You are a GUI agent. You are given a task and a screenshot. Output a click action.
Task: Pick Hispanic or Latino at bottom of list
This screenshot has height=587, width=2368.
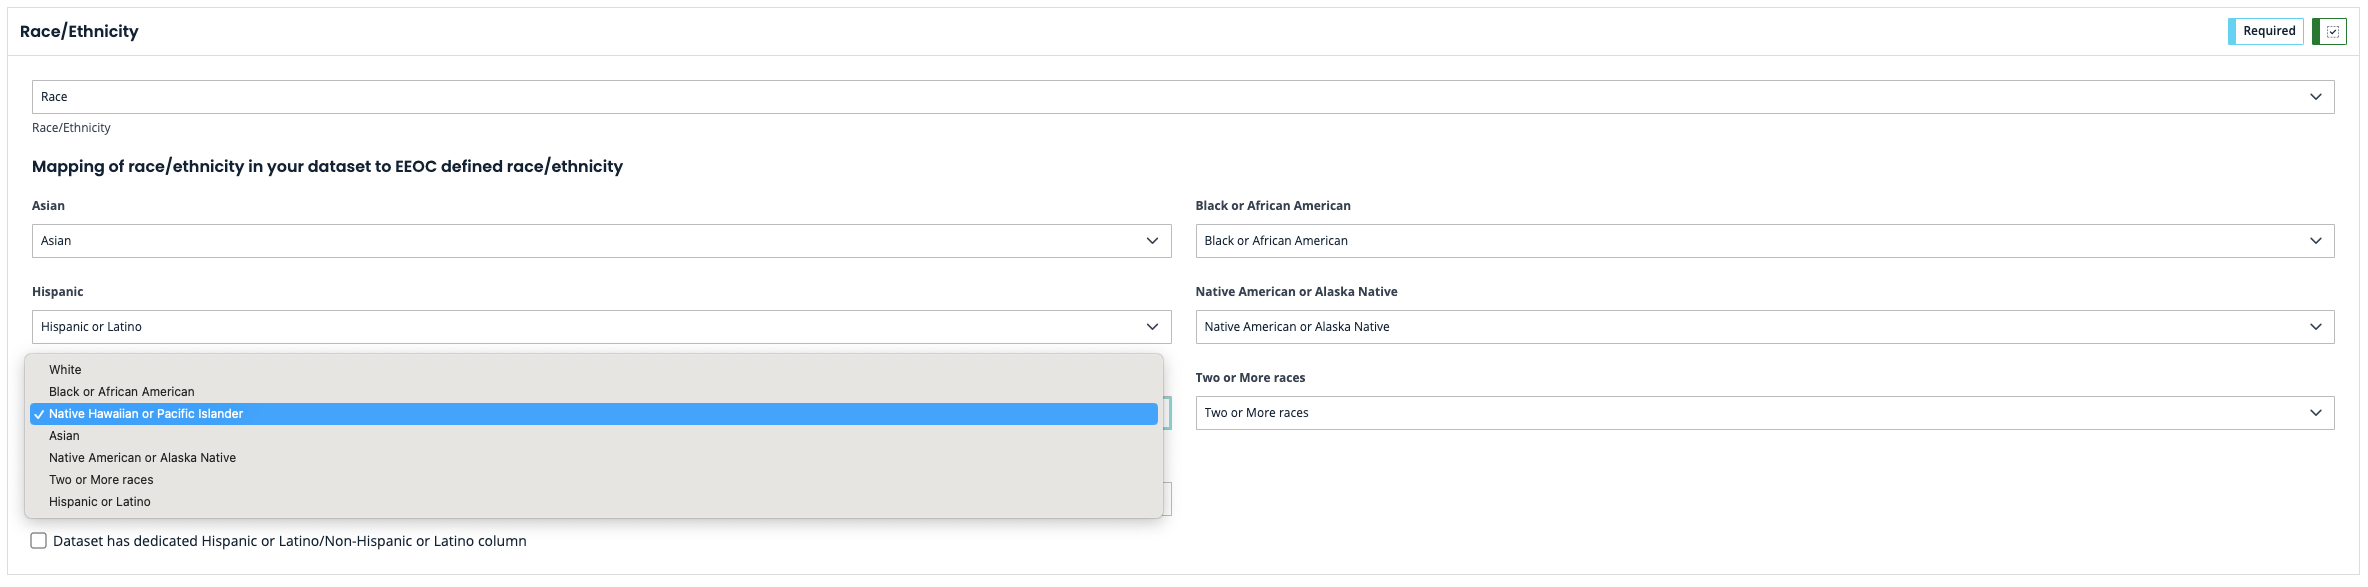[100, 502]
